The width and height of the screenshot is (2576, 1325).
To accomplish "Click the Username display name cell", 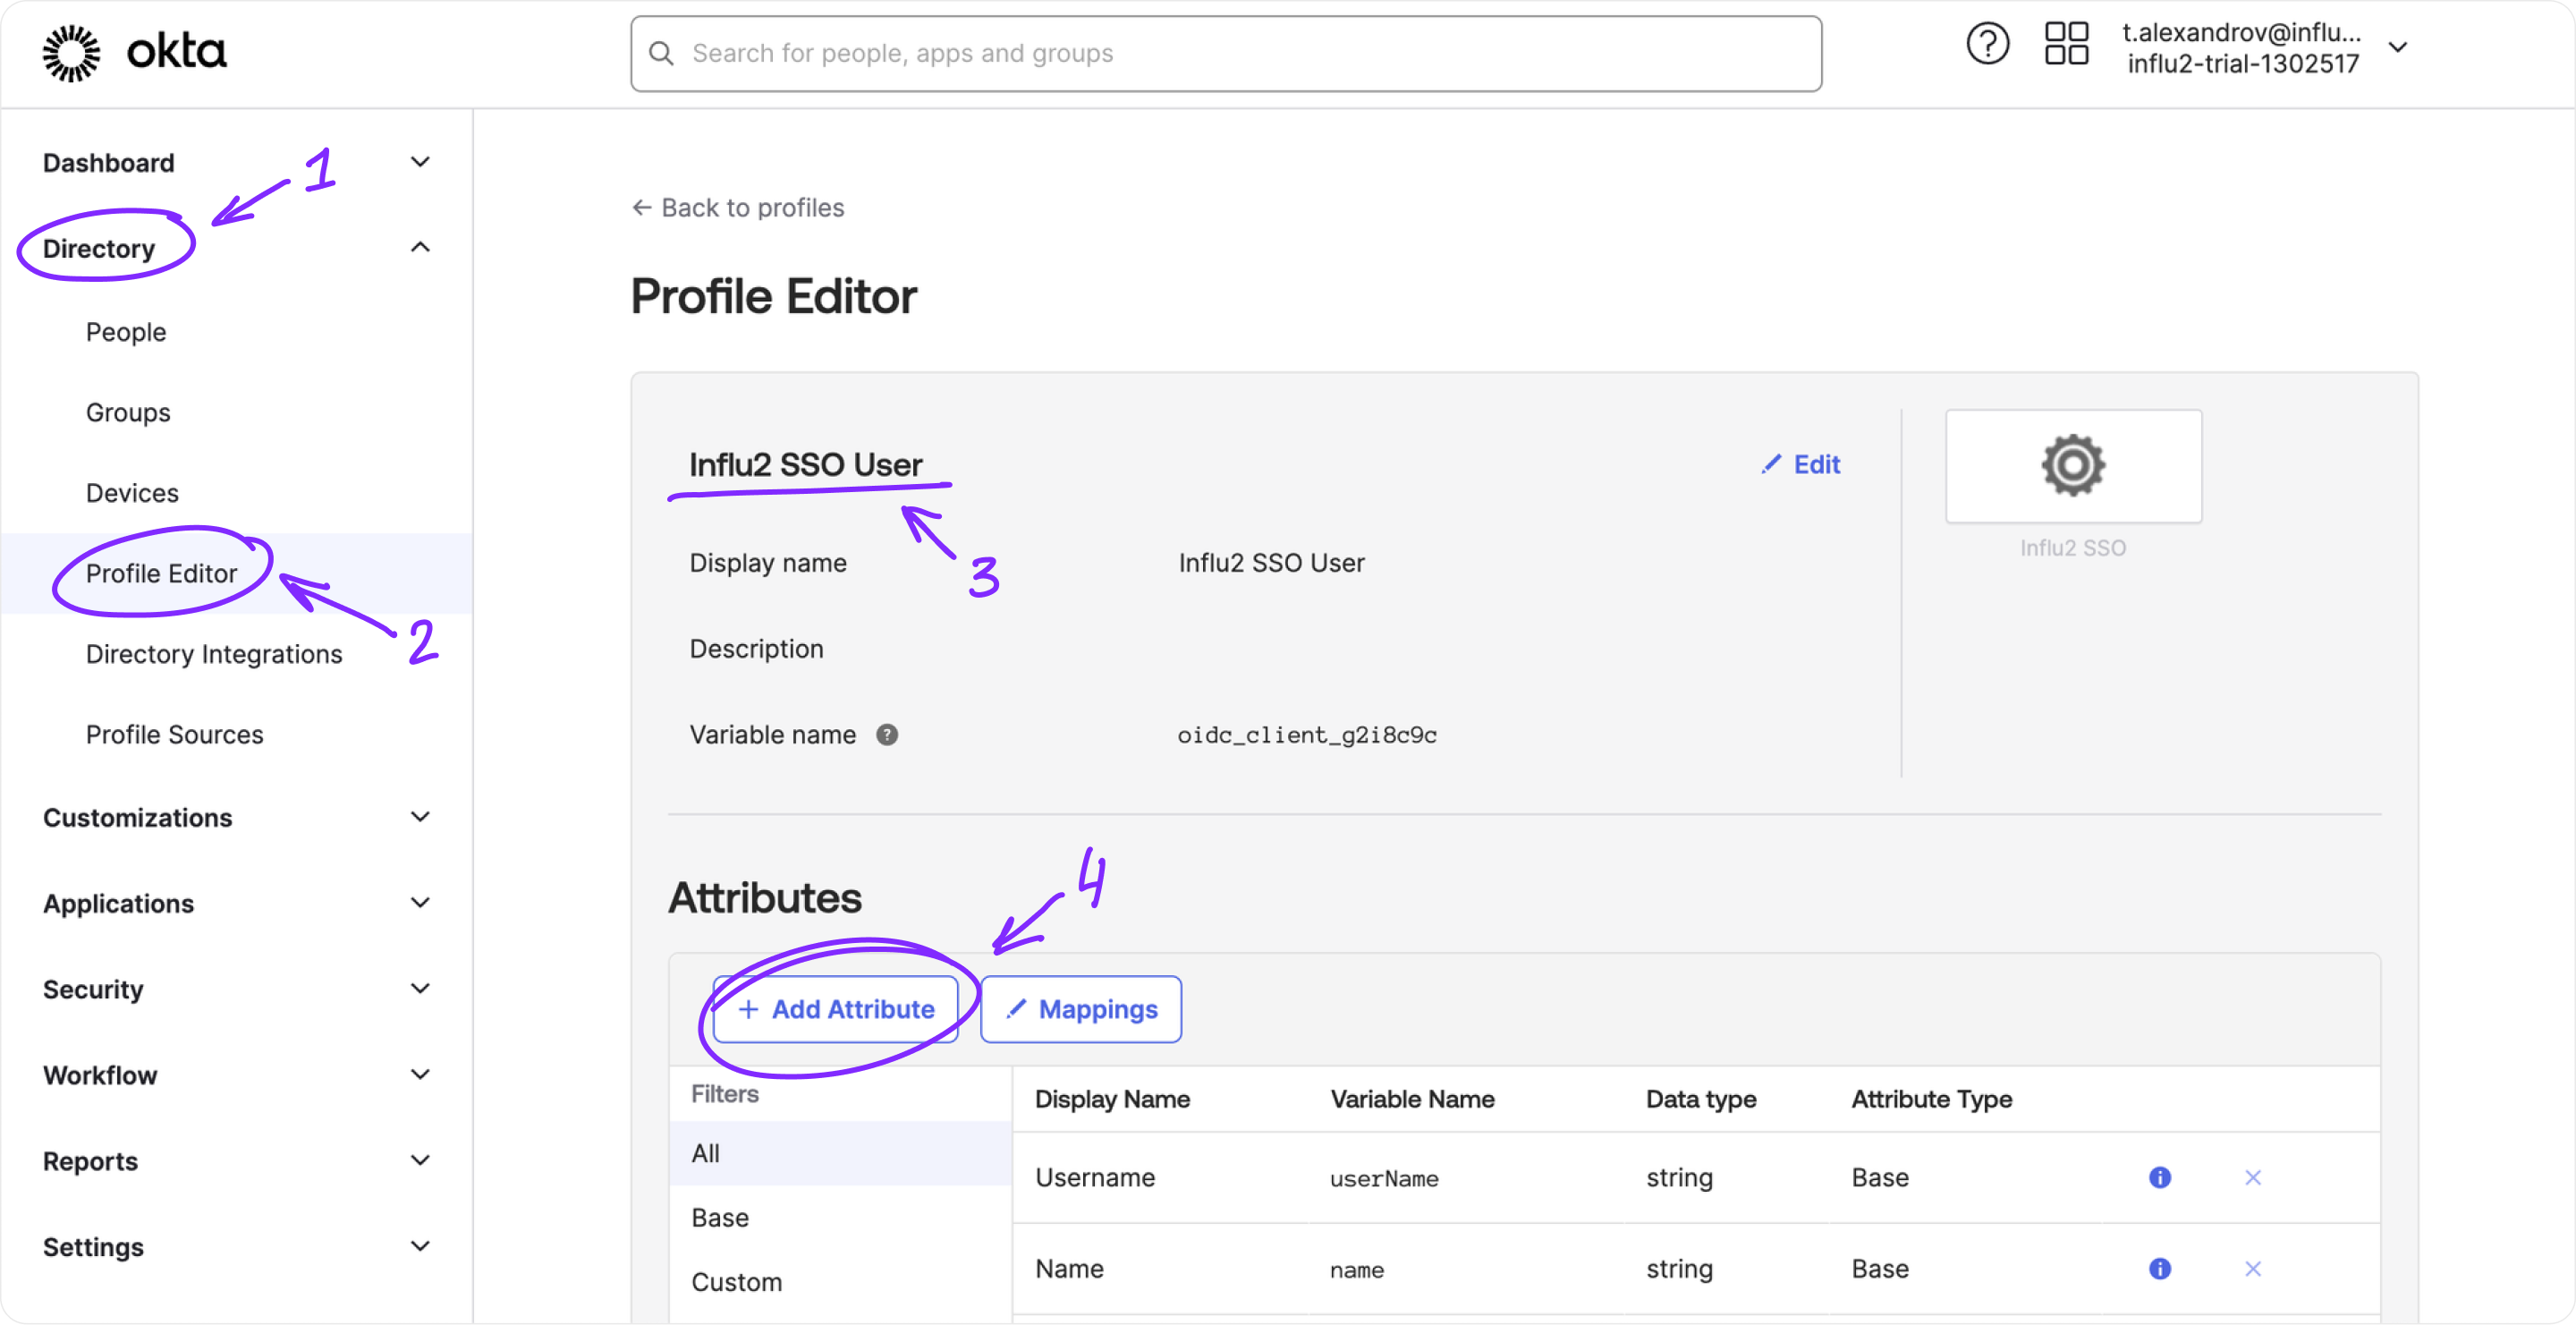I will click(1095, 1178).
